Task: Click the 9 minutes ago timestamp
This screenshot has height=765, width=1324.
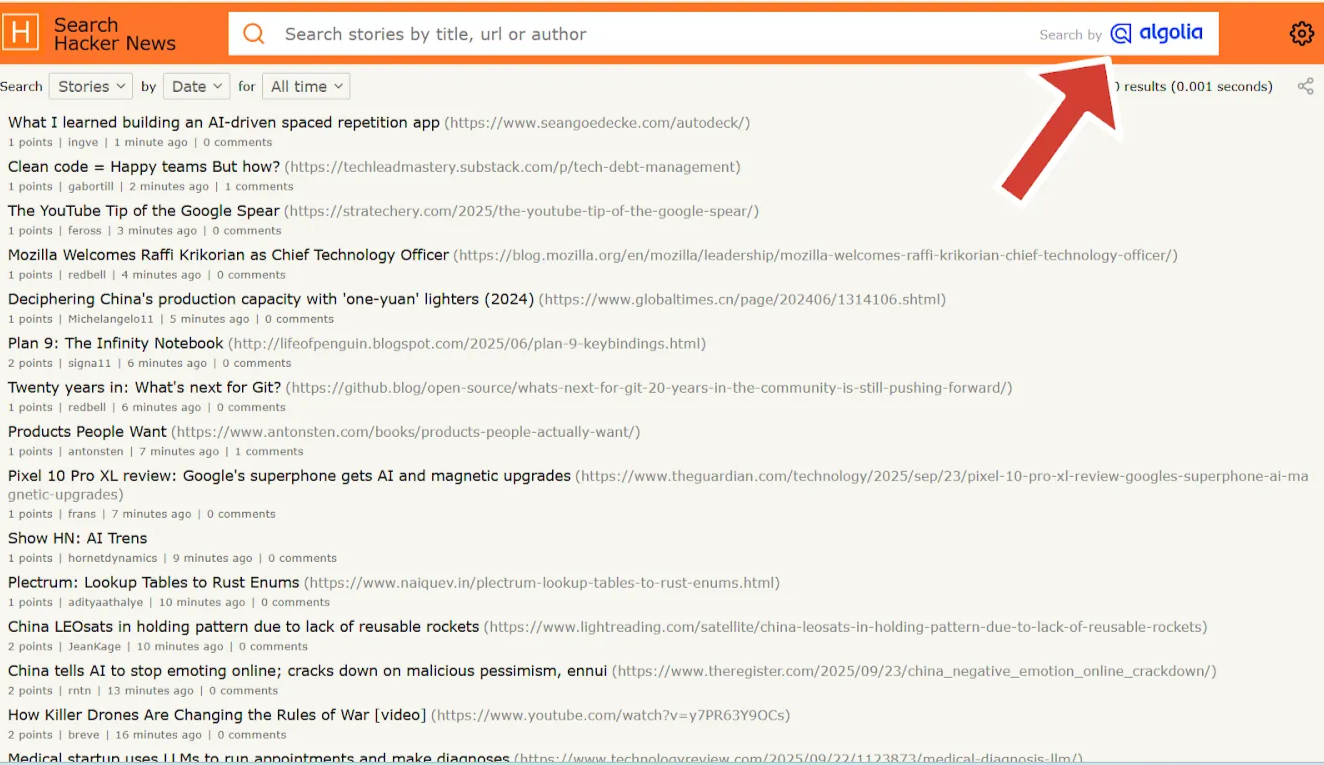Action: click(x=213, y=558)
